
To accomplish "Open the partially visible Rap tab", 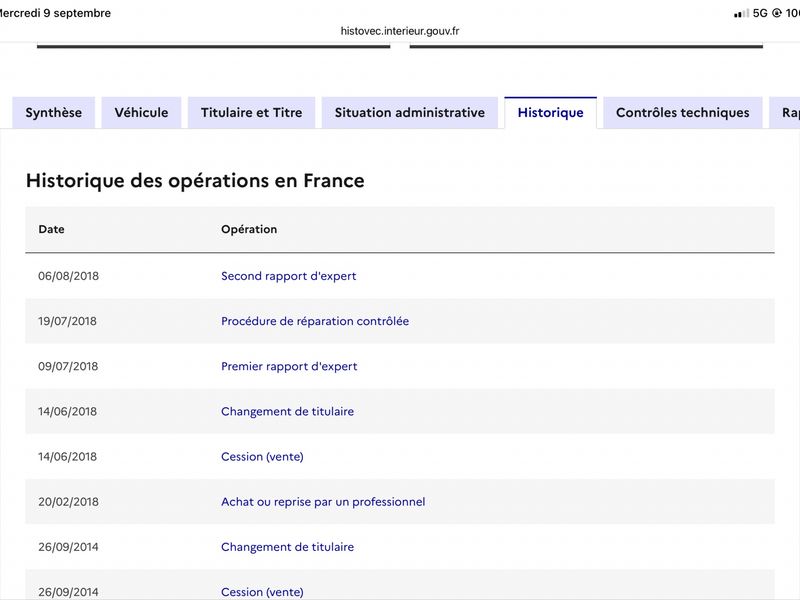I will point(786,113).
